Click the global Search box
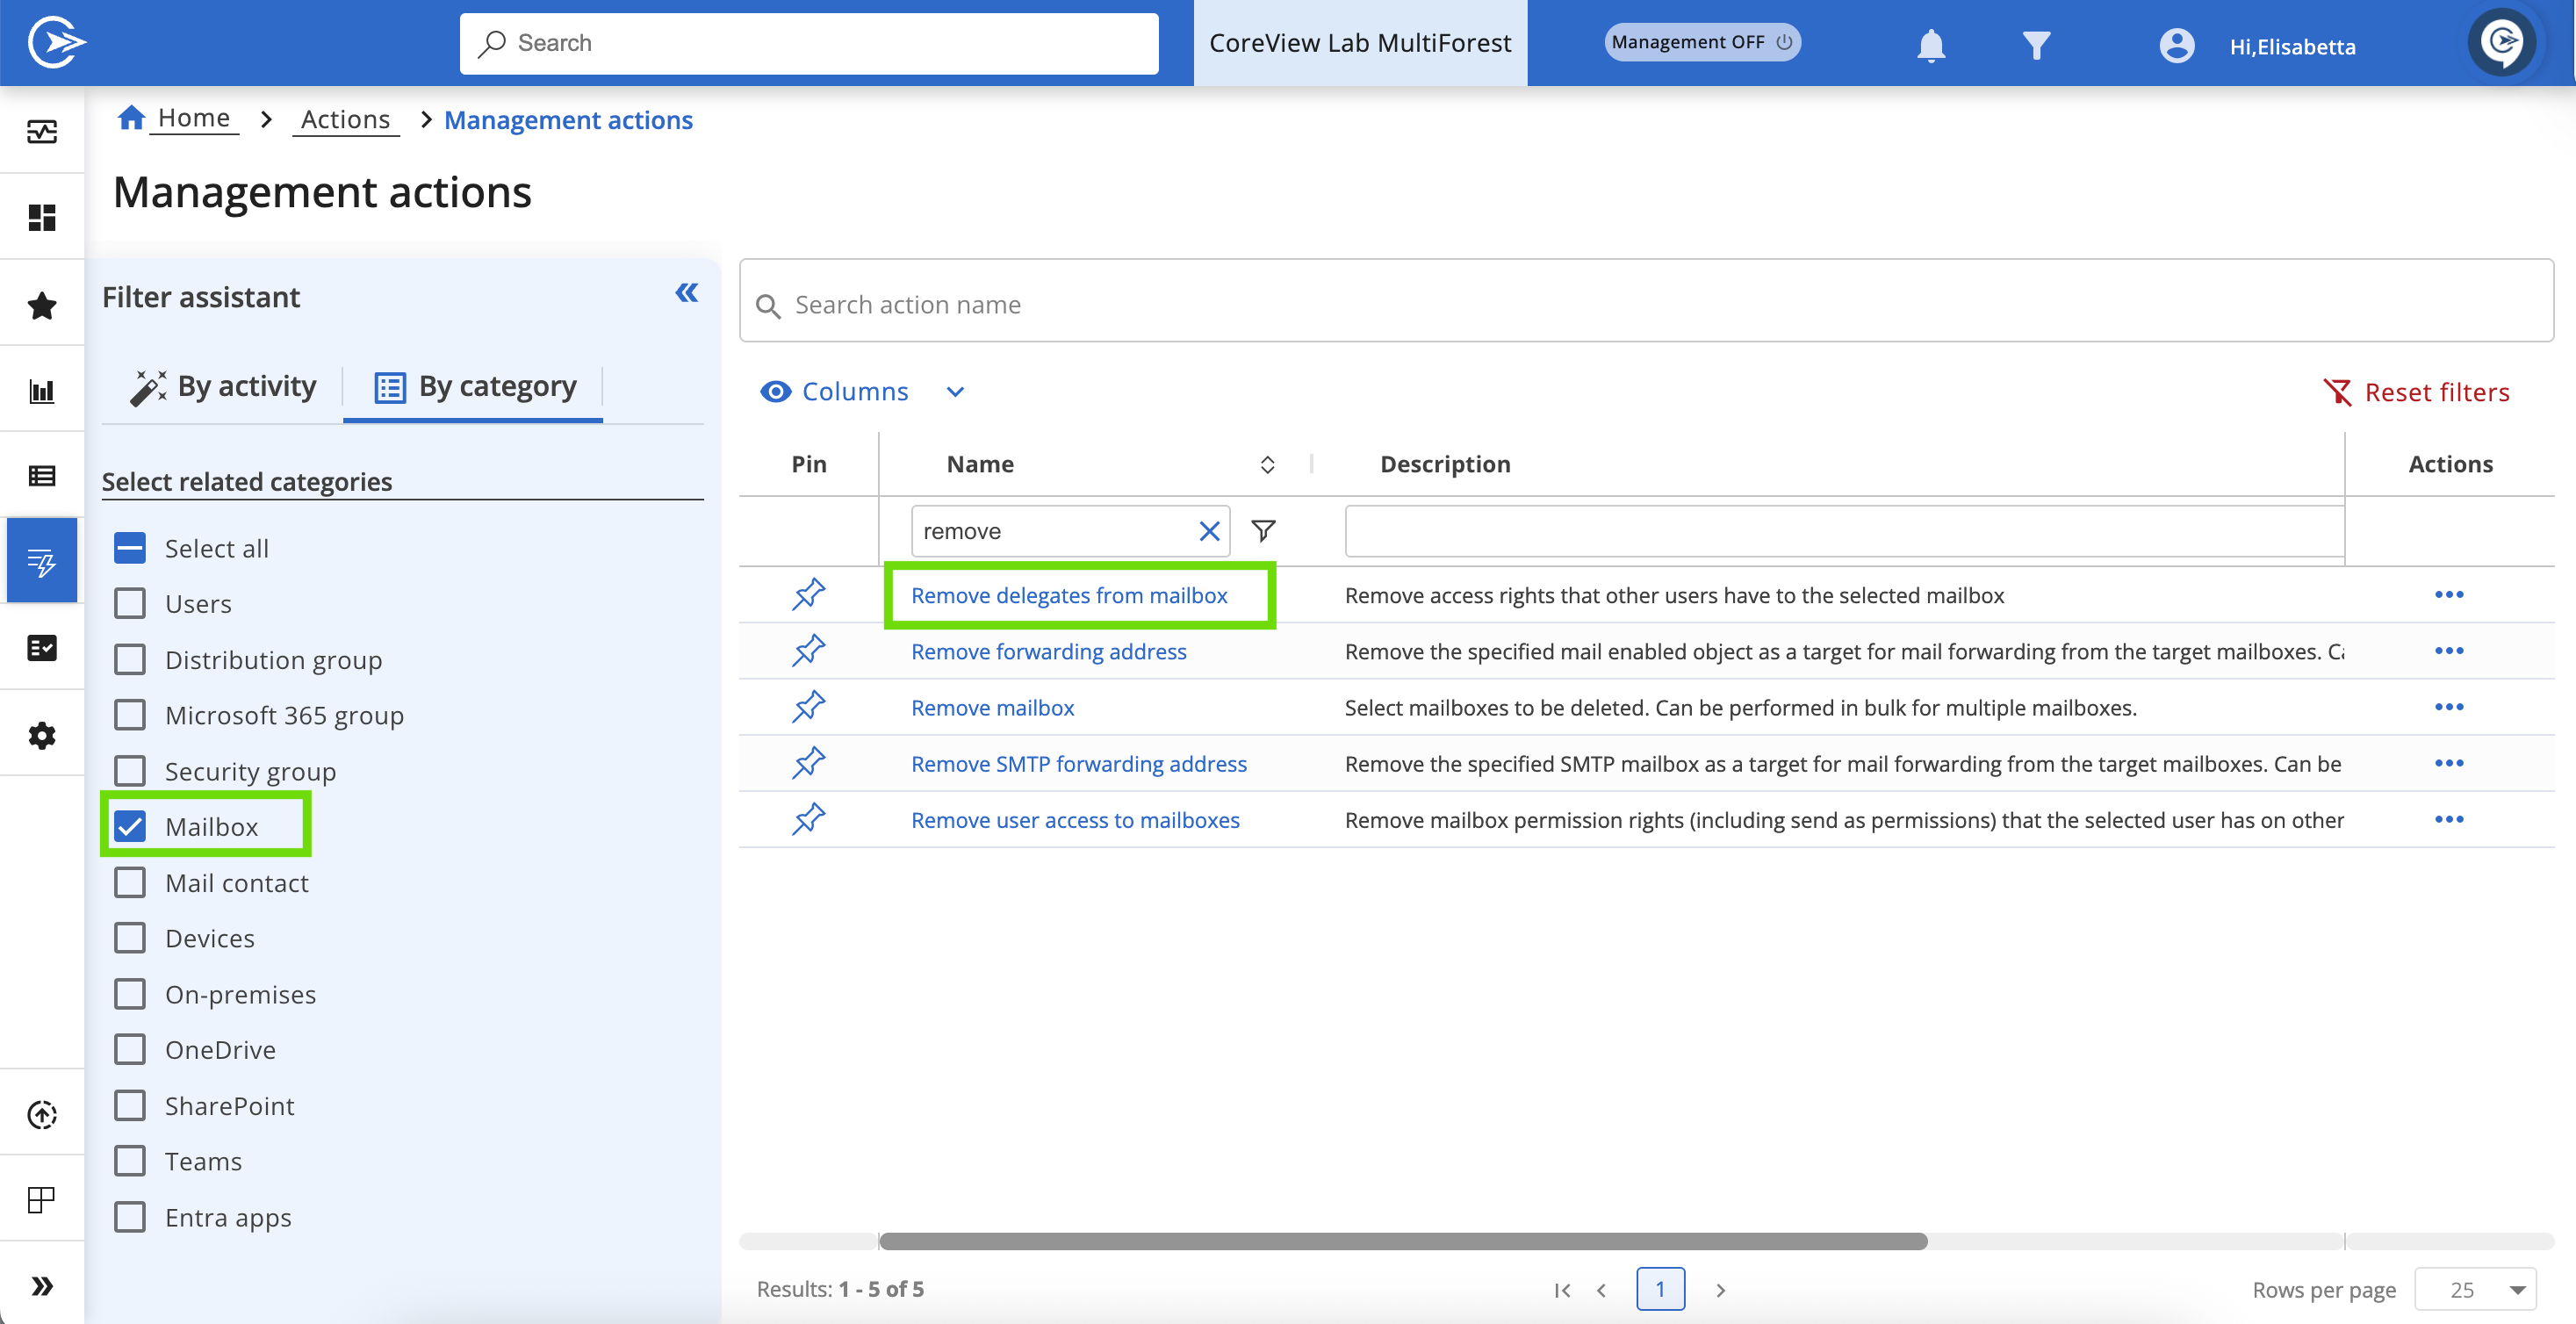This screenshot has width=2576, height=1324. click(x=808, y=43)
